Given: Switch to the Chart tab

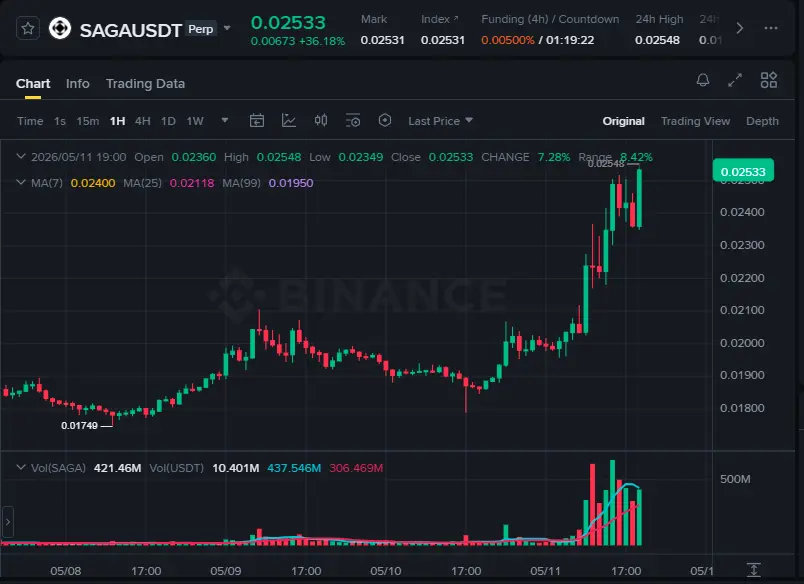Looking at the screenshot, I should [x=33, y=84].
